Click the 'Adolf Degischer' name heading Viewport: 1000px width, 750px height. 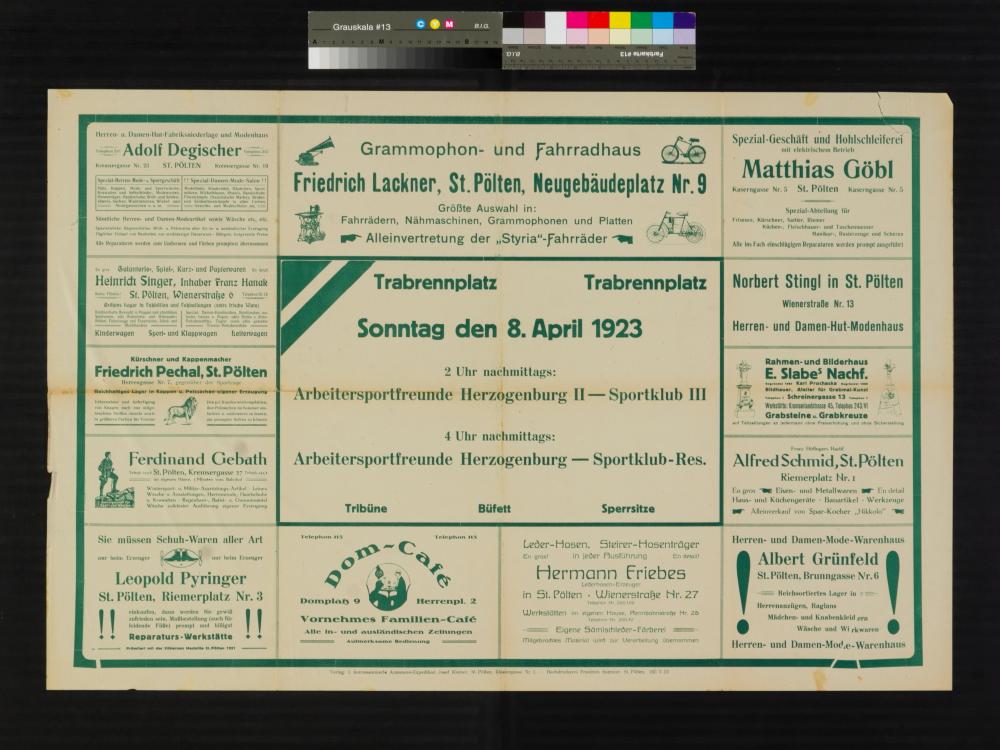pos(180,150)
